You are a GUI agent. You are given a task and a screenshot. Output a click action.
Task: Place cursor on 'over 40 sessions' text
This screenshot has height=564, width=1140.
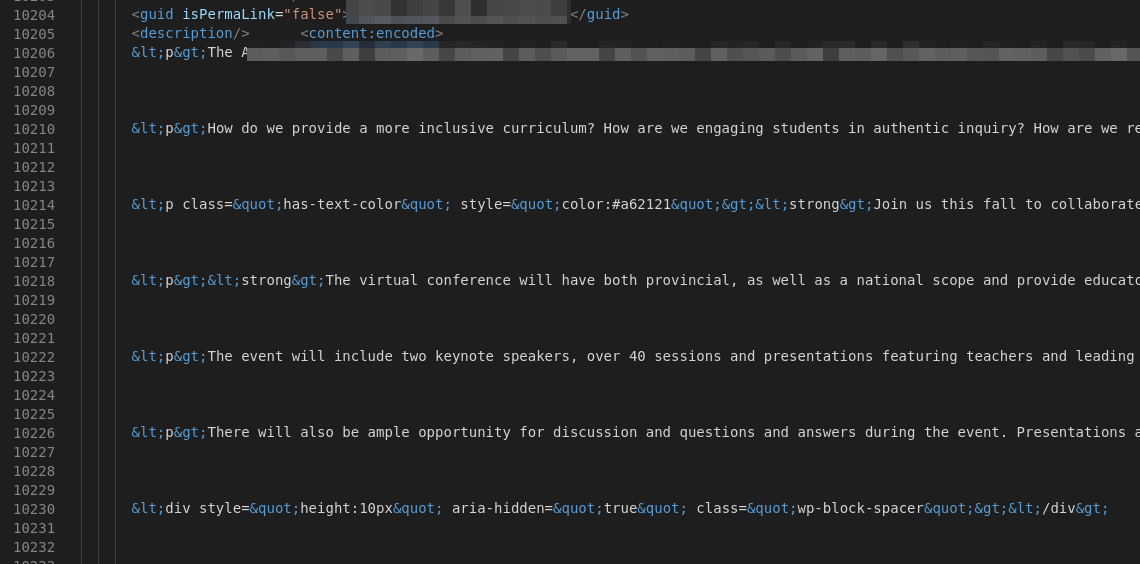(654, 356)
